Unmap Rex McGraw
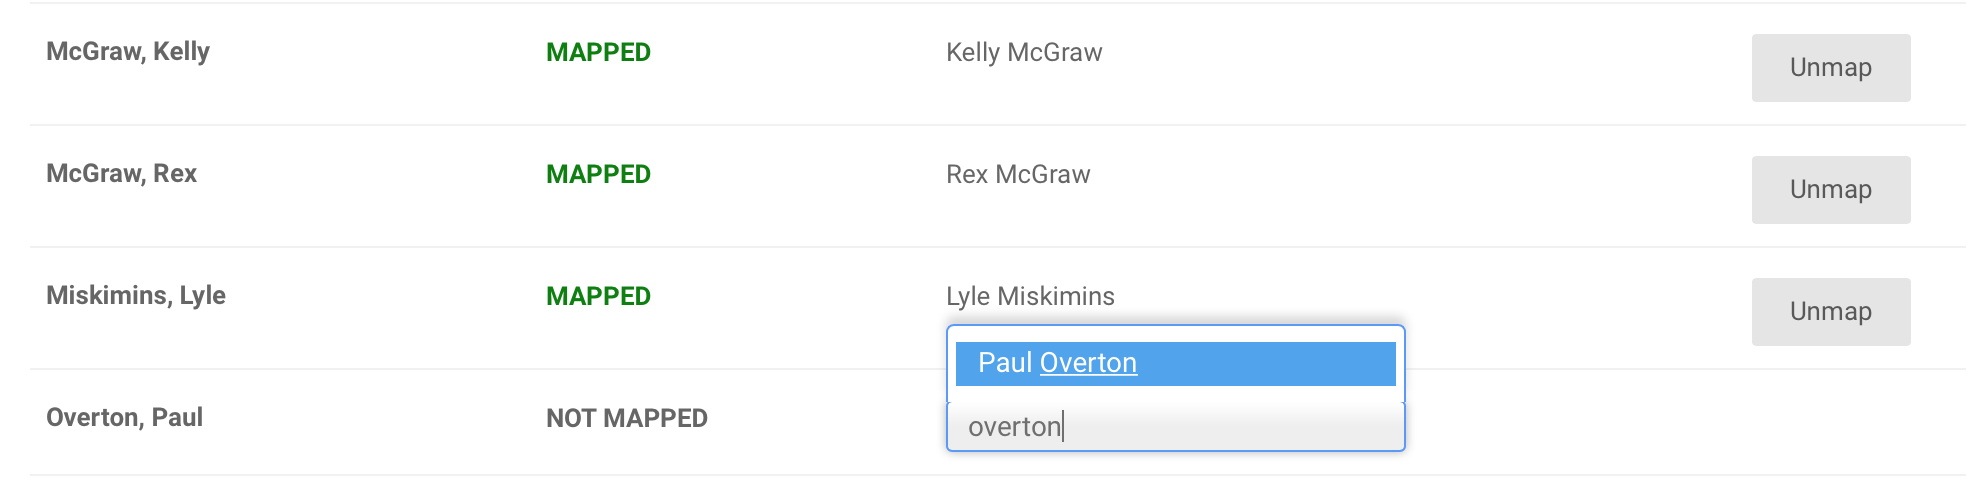Viewport: 1984px width, 484px height. (1830, 190)
